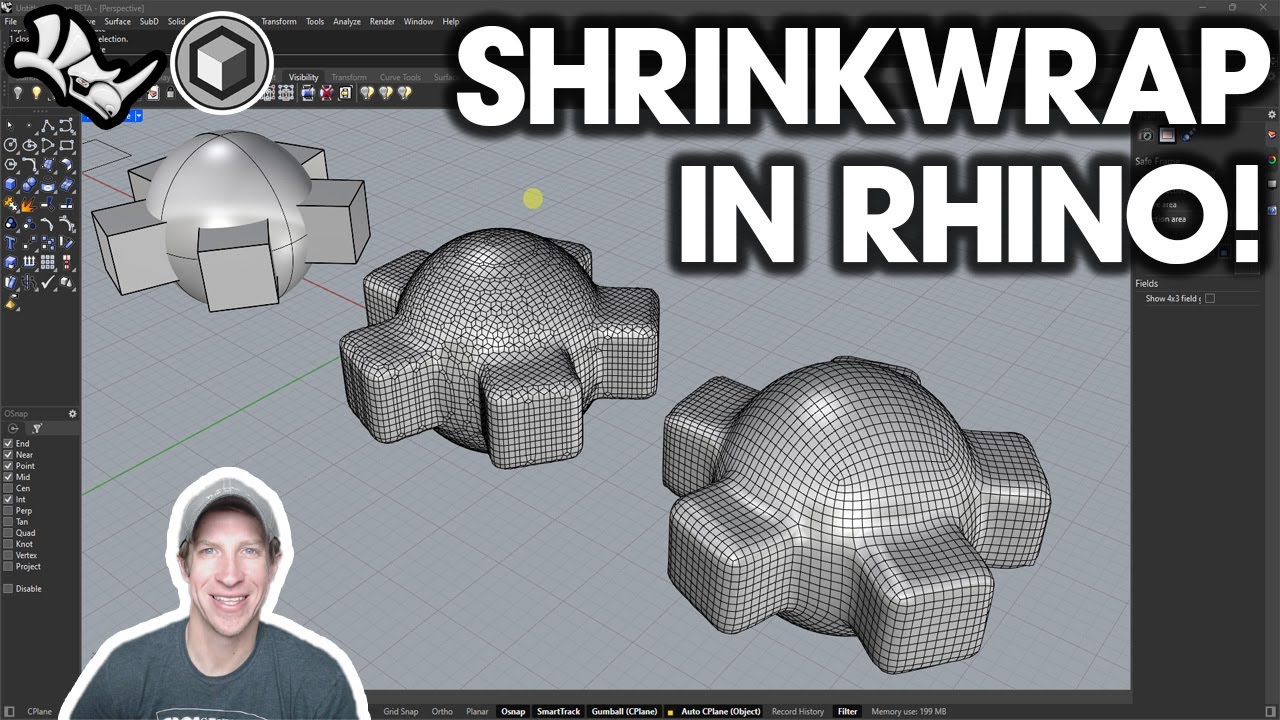This screenshot has width=1280, height=720.
Task: Toggle Planar mode in status bar
Action: pos(477,711)
